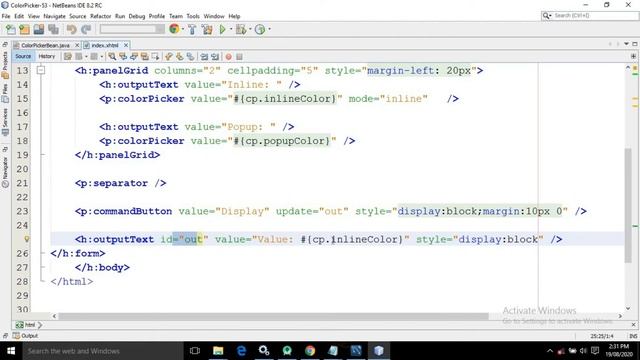Open the Navigate menu
The height and width of the screenshot is (360, 640).
54,16
